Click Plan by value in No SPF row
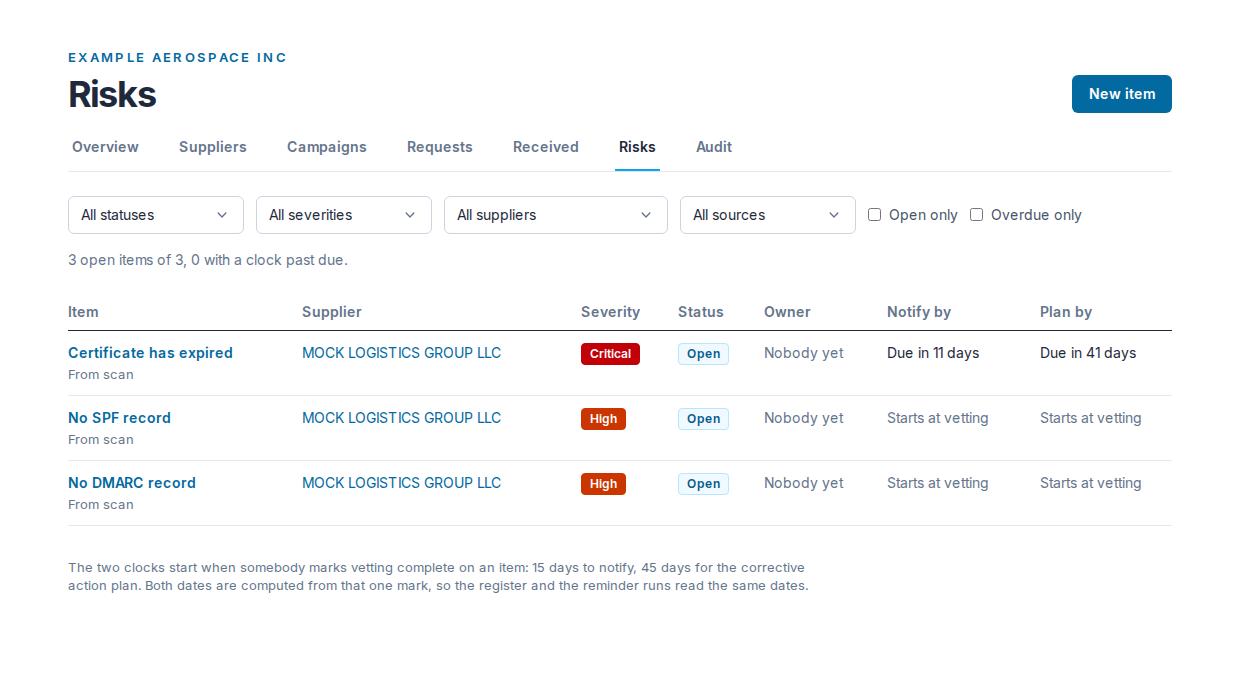 point(1090,418)
